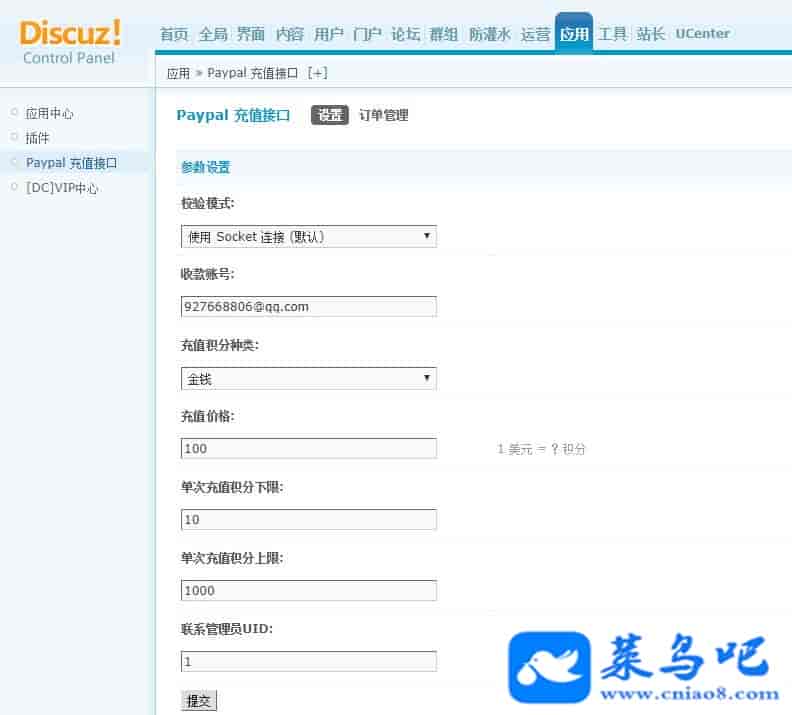Click the 充值价格 field showing 100
This screenshot has height=715, width=792.
pyautogui.click(x=309, y=448)
